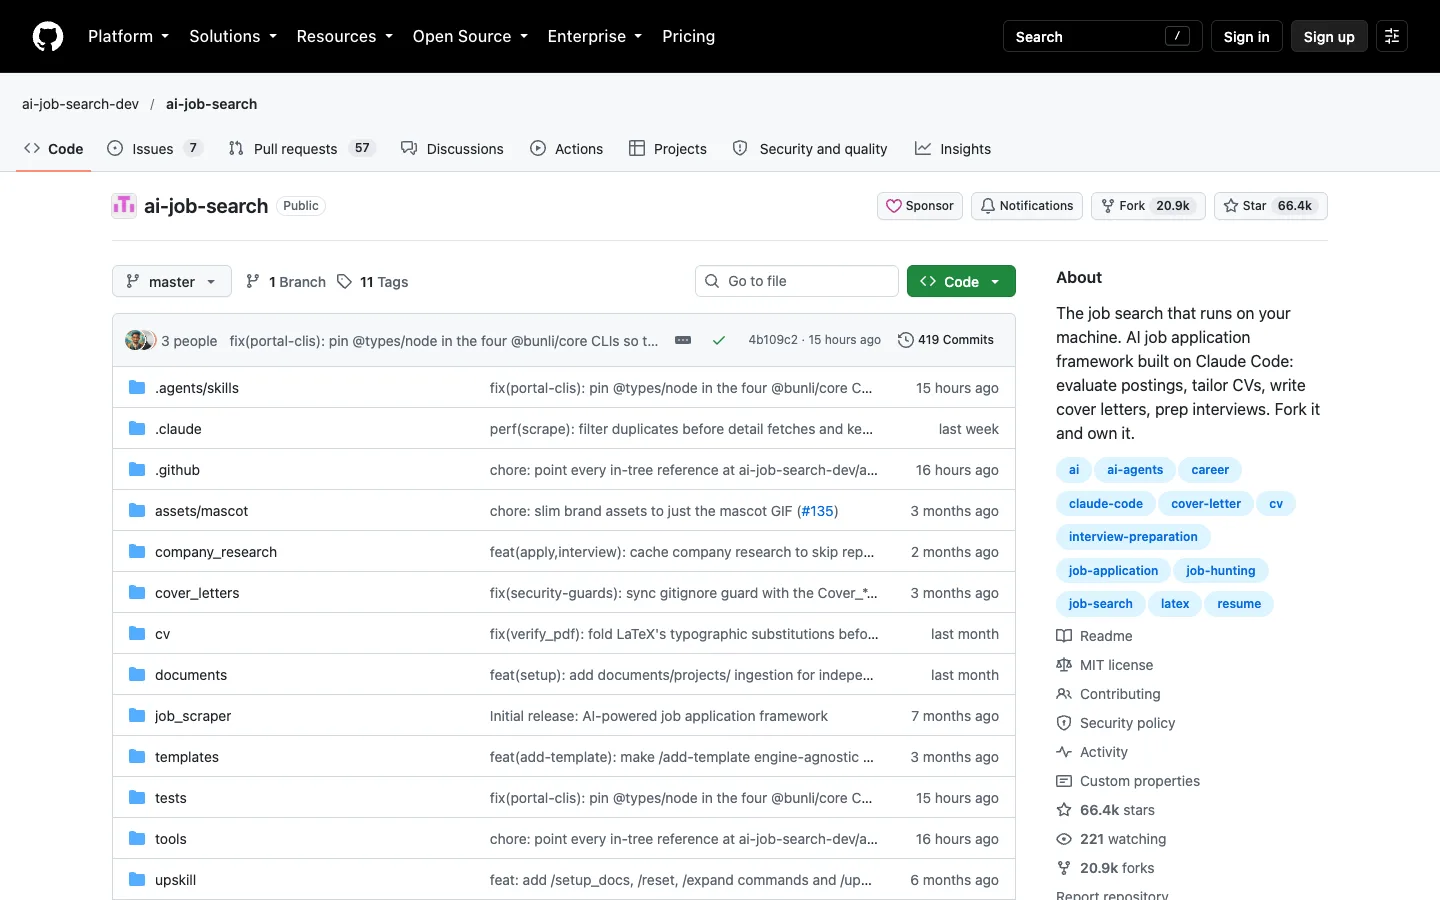1440x900 pixels.
Task: Open the ai-job-search-dev owner link
Action: [80, 104]
